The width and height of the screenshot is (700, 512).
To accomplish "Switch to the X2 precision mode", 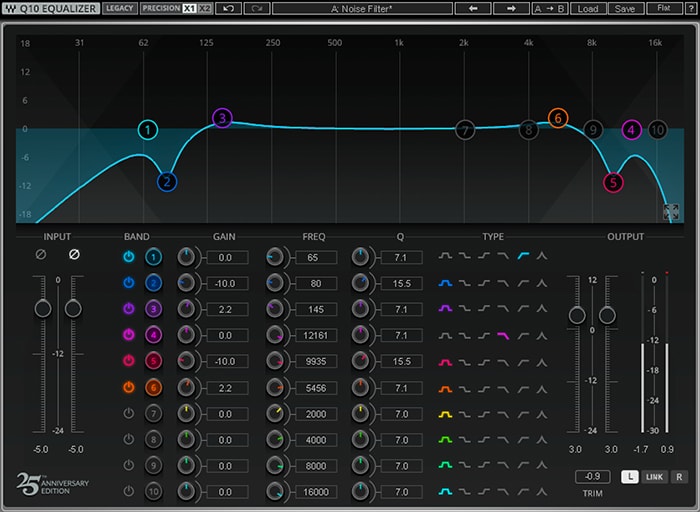I will point(205,8).
